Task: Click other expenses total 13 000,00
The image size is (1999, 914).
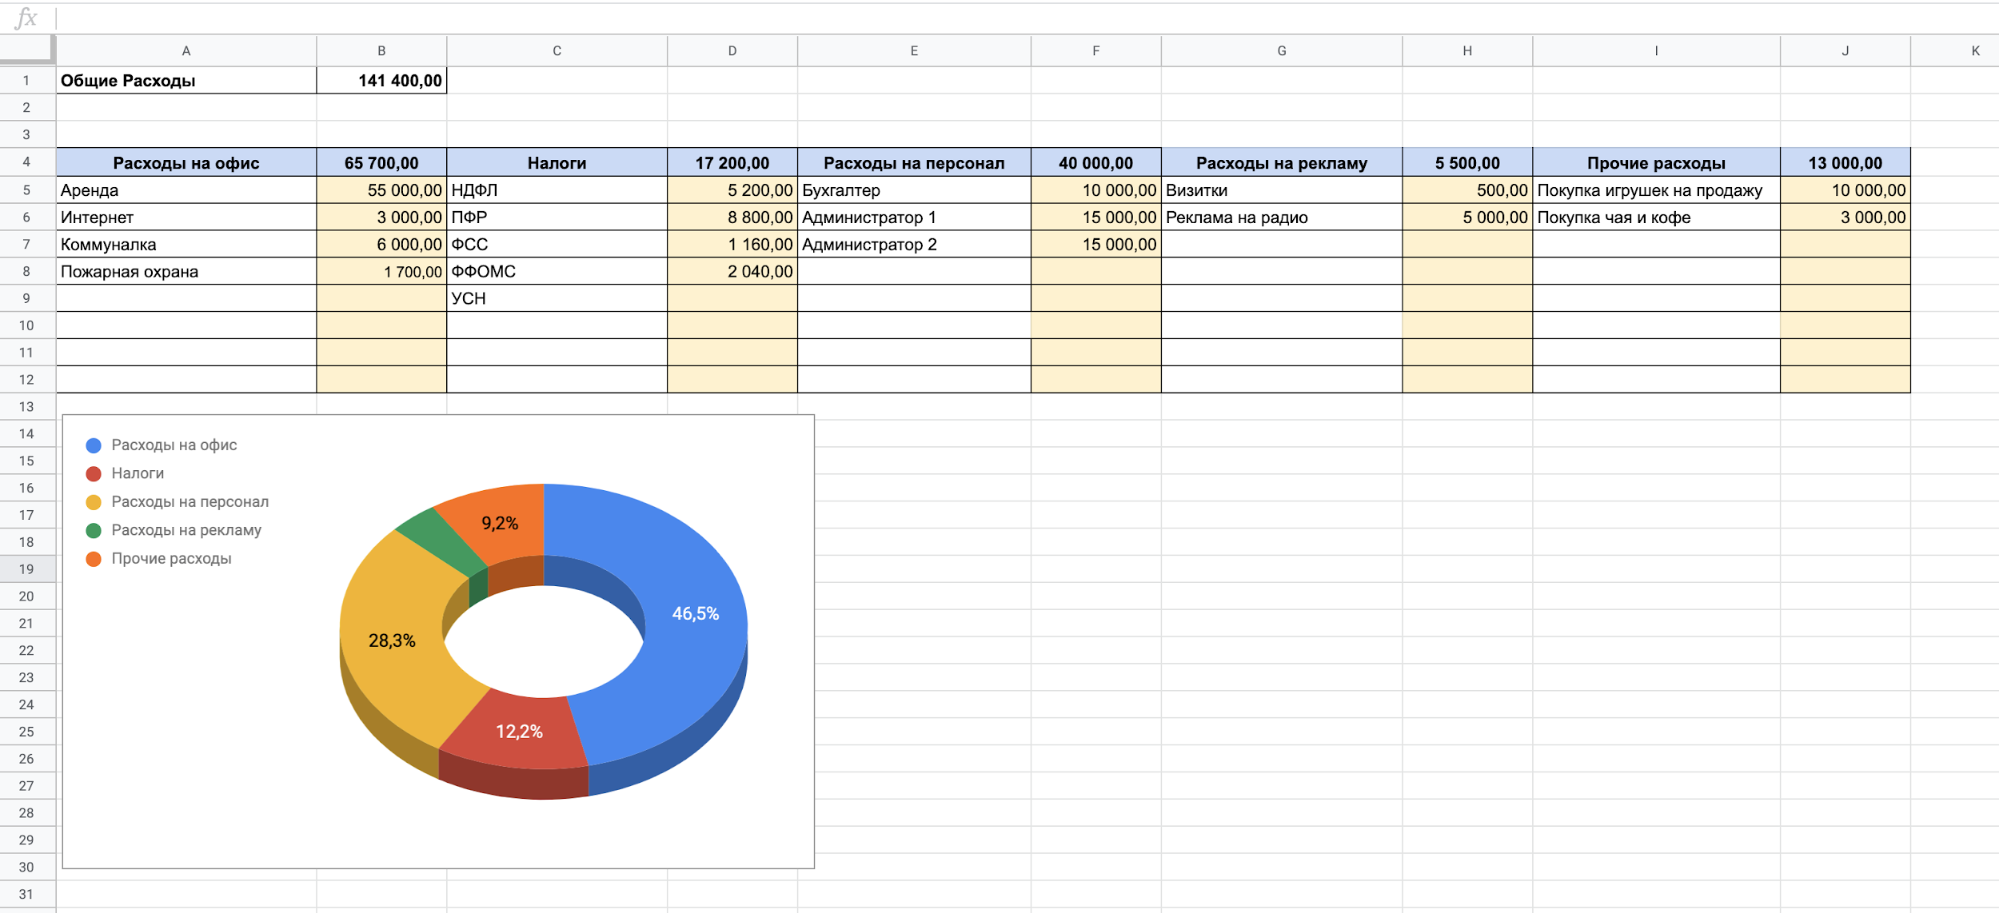Action: point(1845,163)
